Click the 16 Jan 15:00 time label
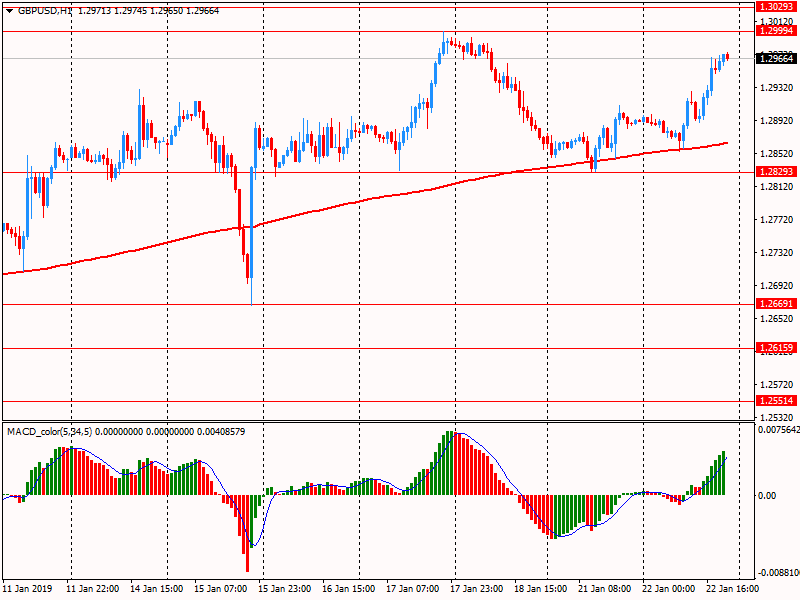 349,588
